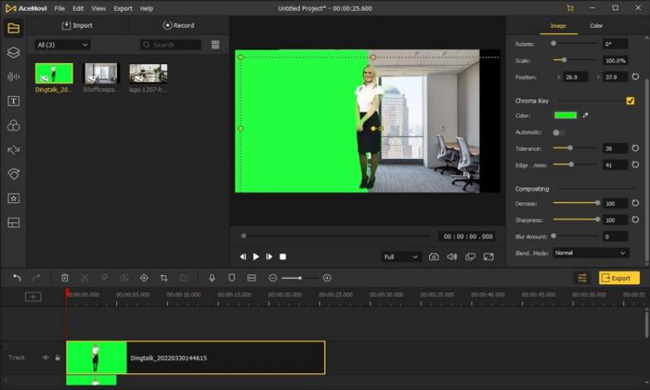Open the Audio panel in sidebar
The width and height of the screenshot is (650, 390).
point(13,77)
